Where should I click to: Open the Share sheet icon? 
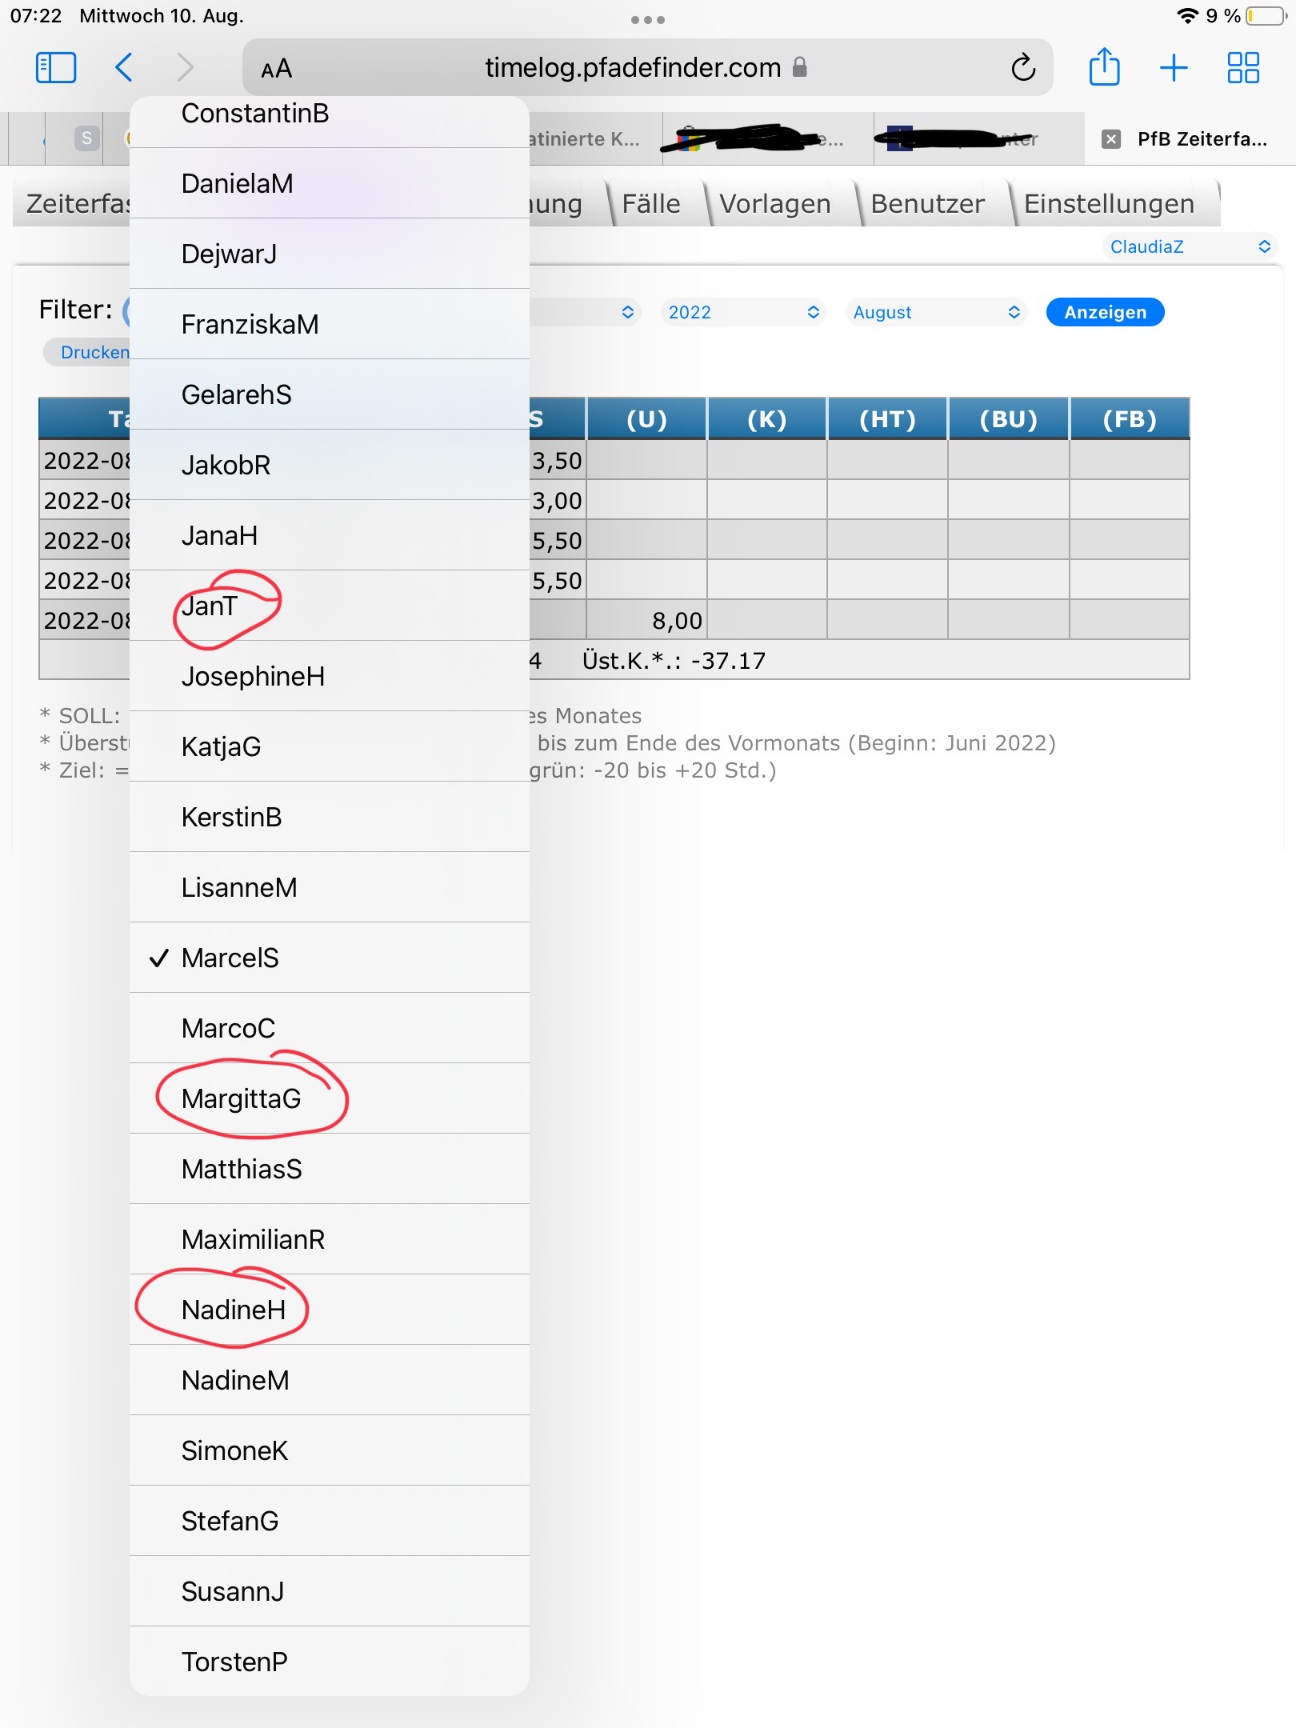pos(1104,68)
